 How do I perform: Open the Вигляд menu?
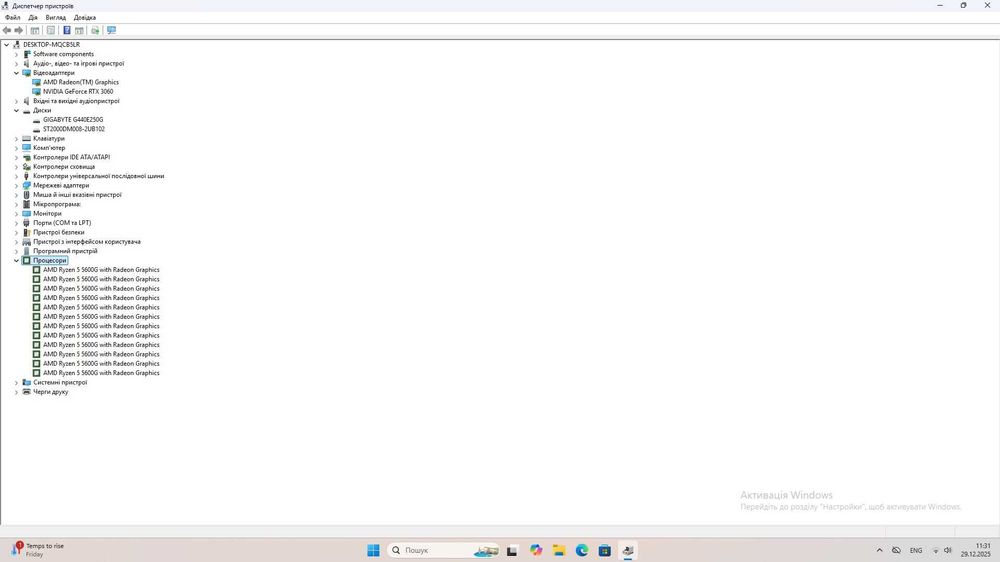pos(55,18)
